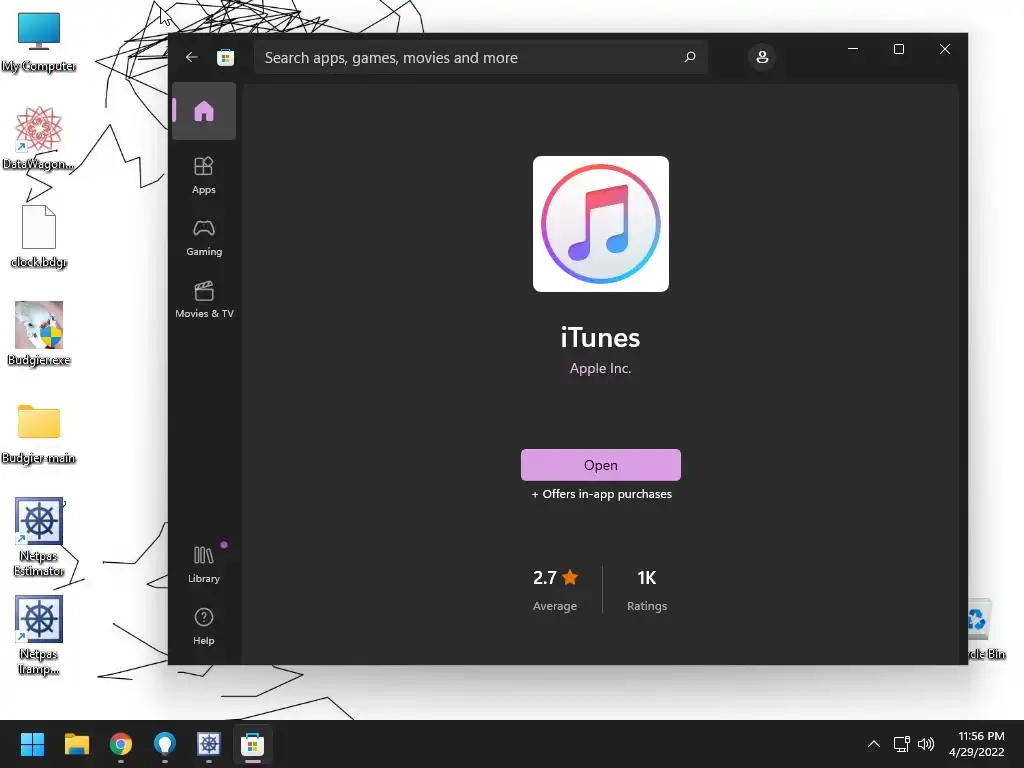Open the Netpas ship wheel taskbar icon
The height and width of the screenshot is (768, 1024).
(x=209, y=744)
